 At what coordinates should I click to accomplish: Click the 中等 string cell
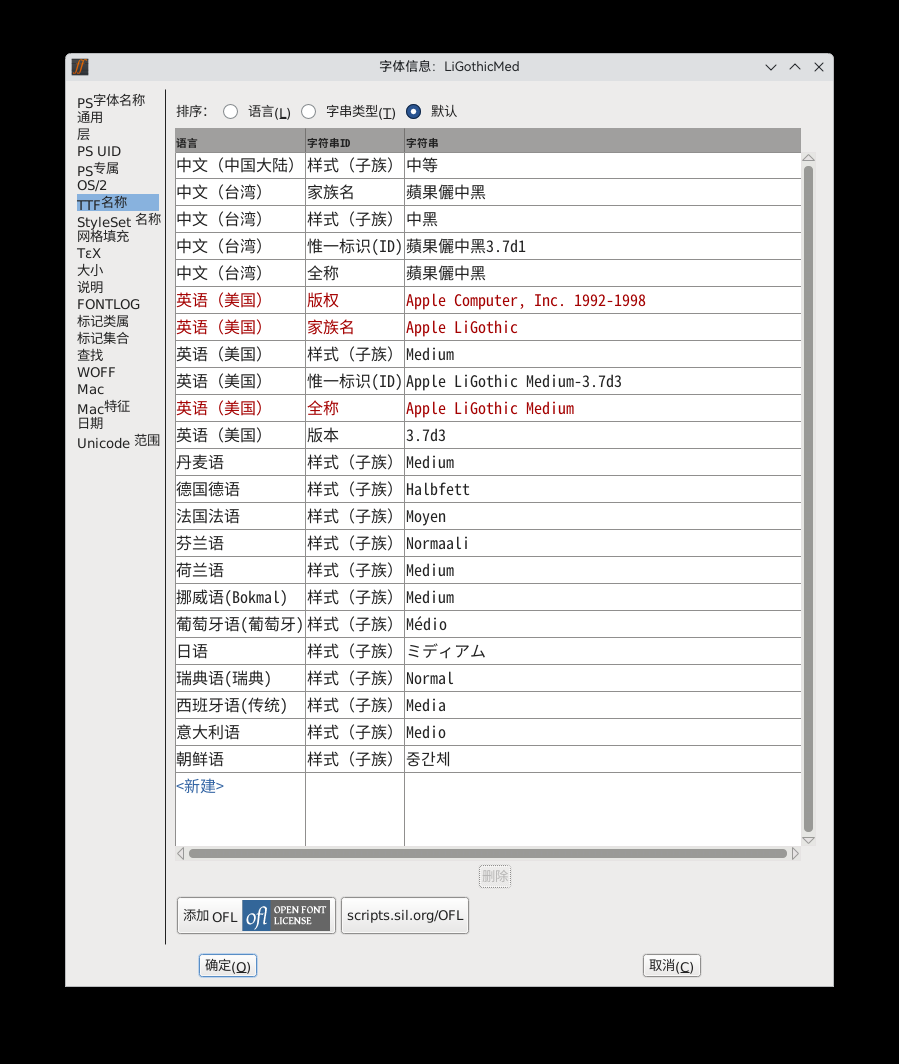click(602, 166)
